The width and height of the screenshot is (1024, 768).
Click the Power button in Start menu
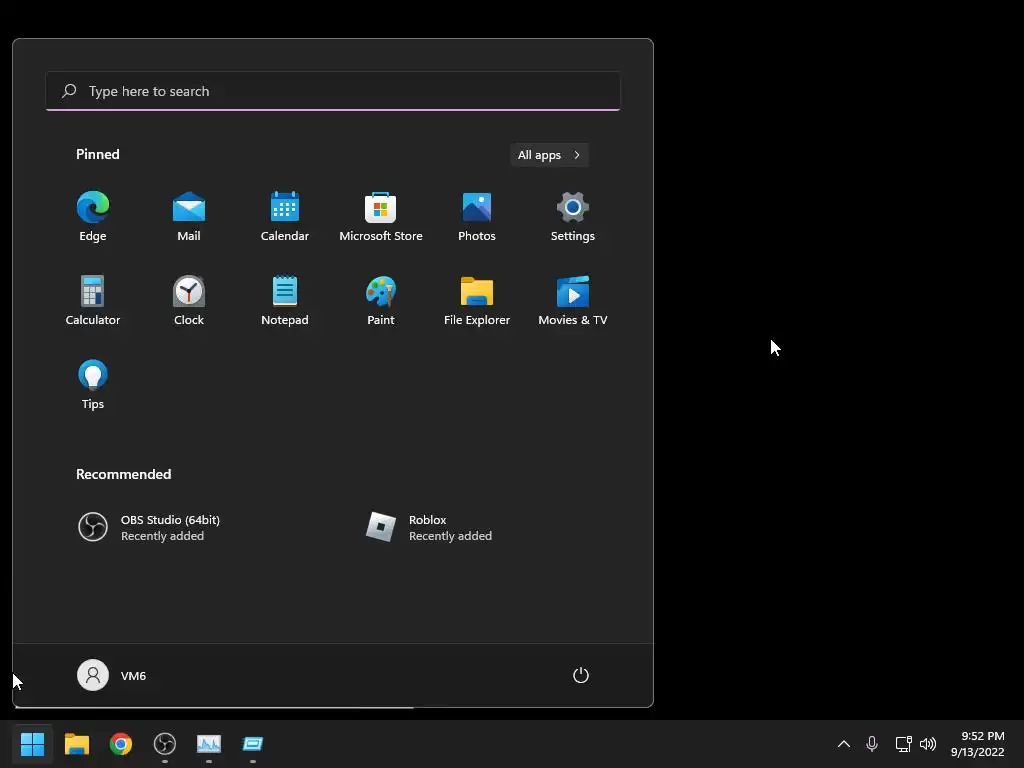pyautogui.click(x=581, y=675)
